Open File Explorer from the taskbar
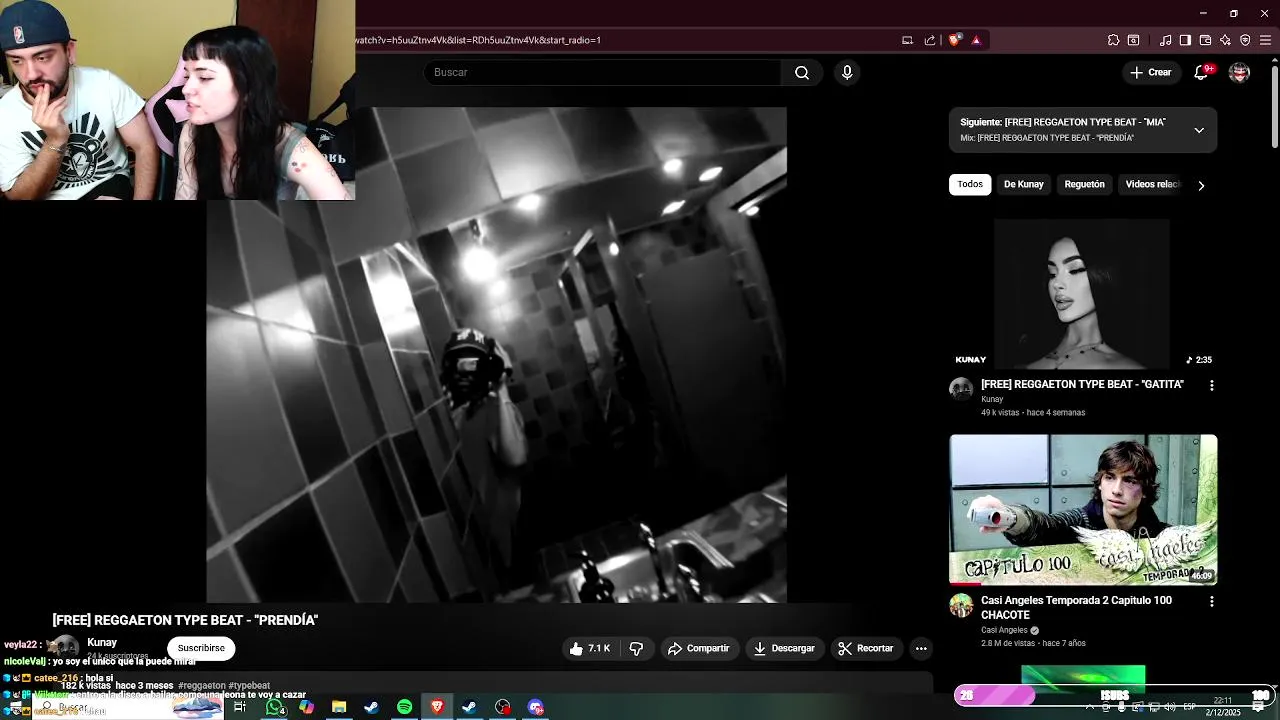This screenshot has width=1280, height=720. [339, 707]
